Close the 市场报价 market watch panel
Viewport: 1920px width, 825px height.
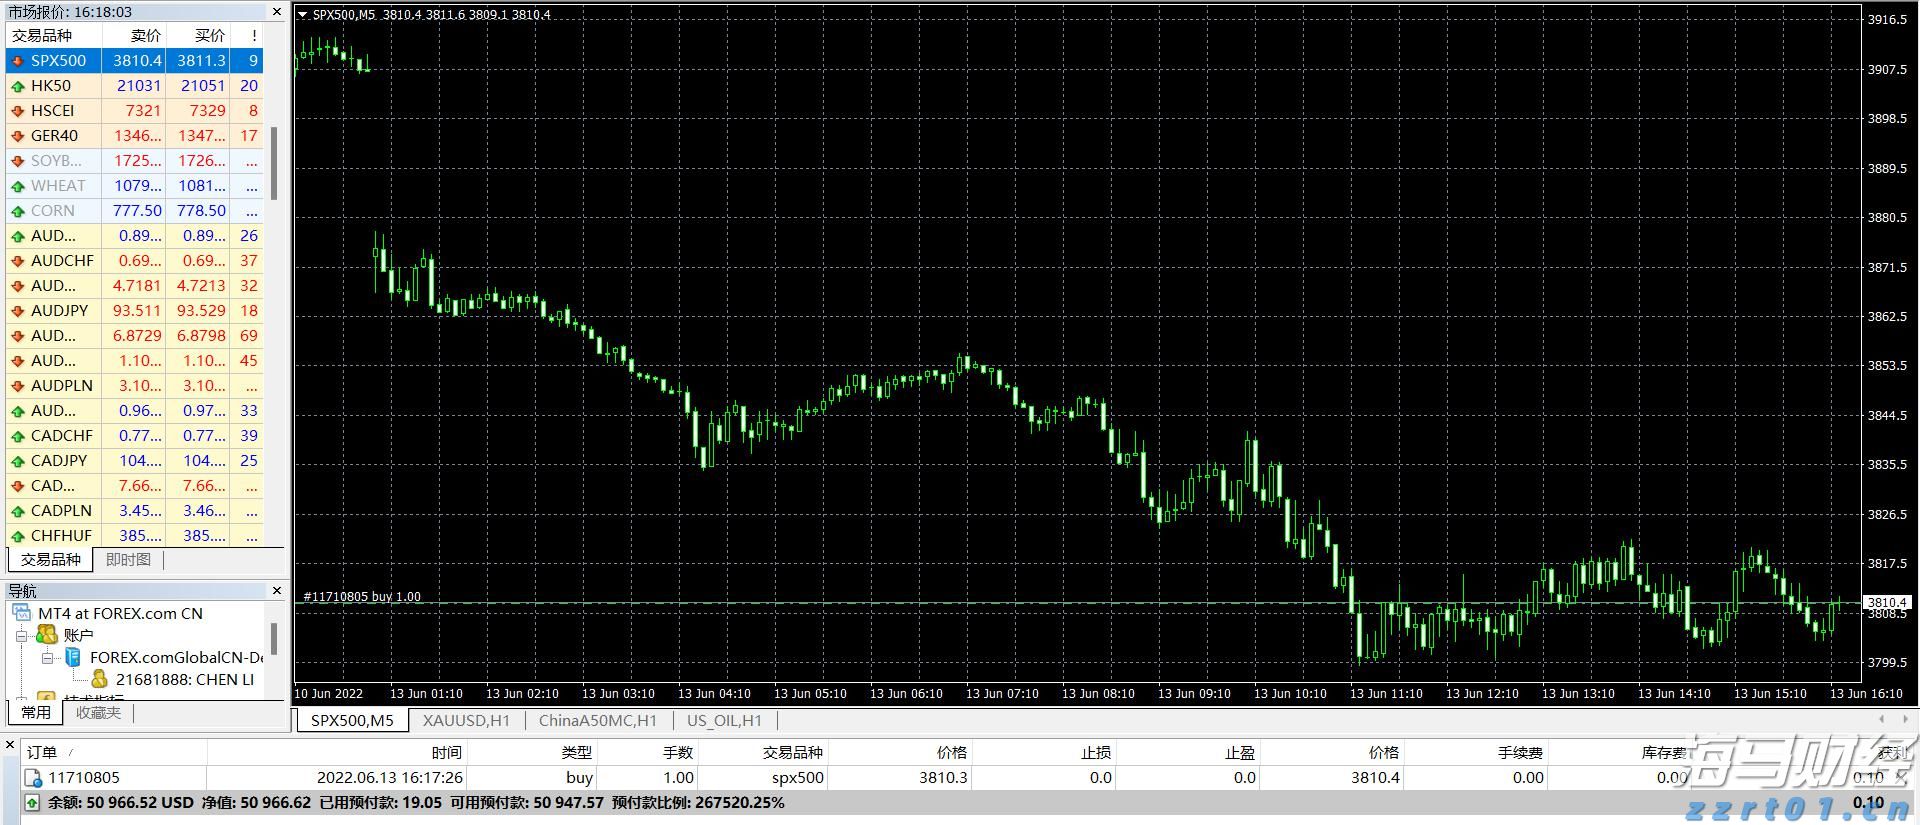tap(277, 12)
